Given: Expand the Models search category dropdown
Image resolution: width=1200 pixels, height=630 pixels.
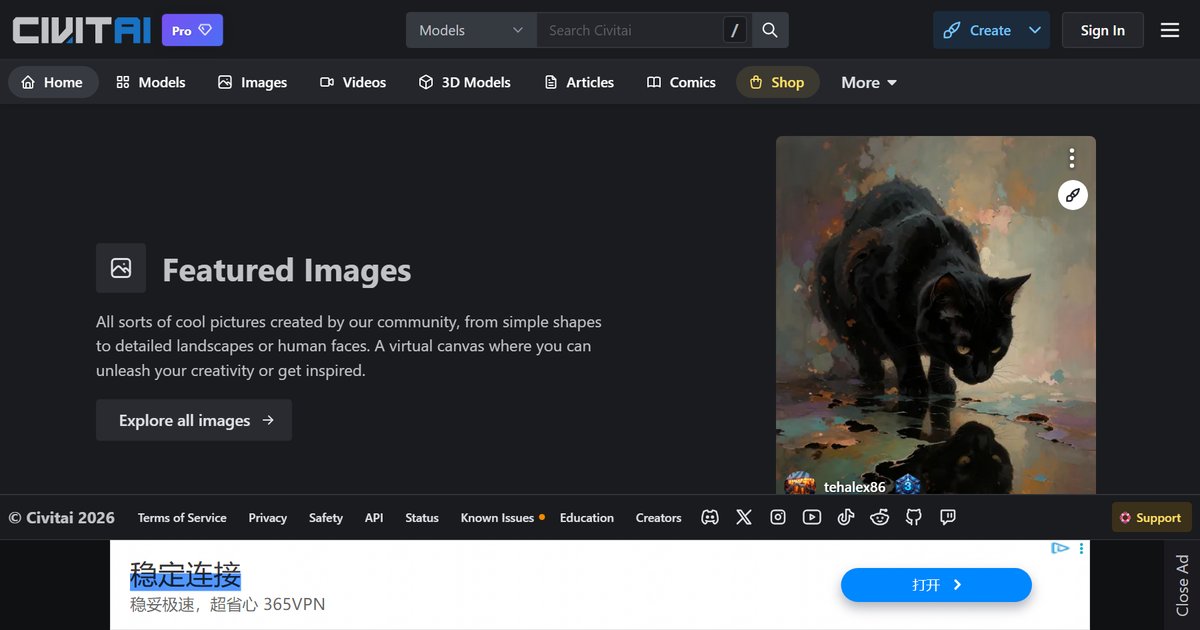Looking at the screenshot, I should coord(471,30).
